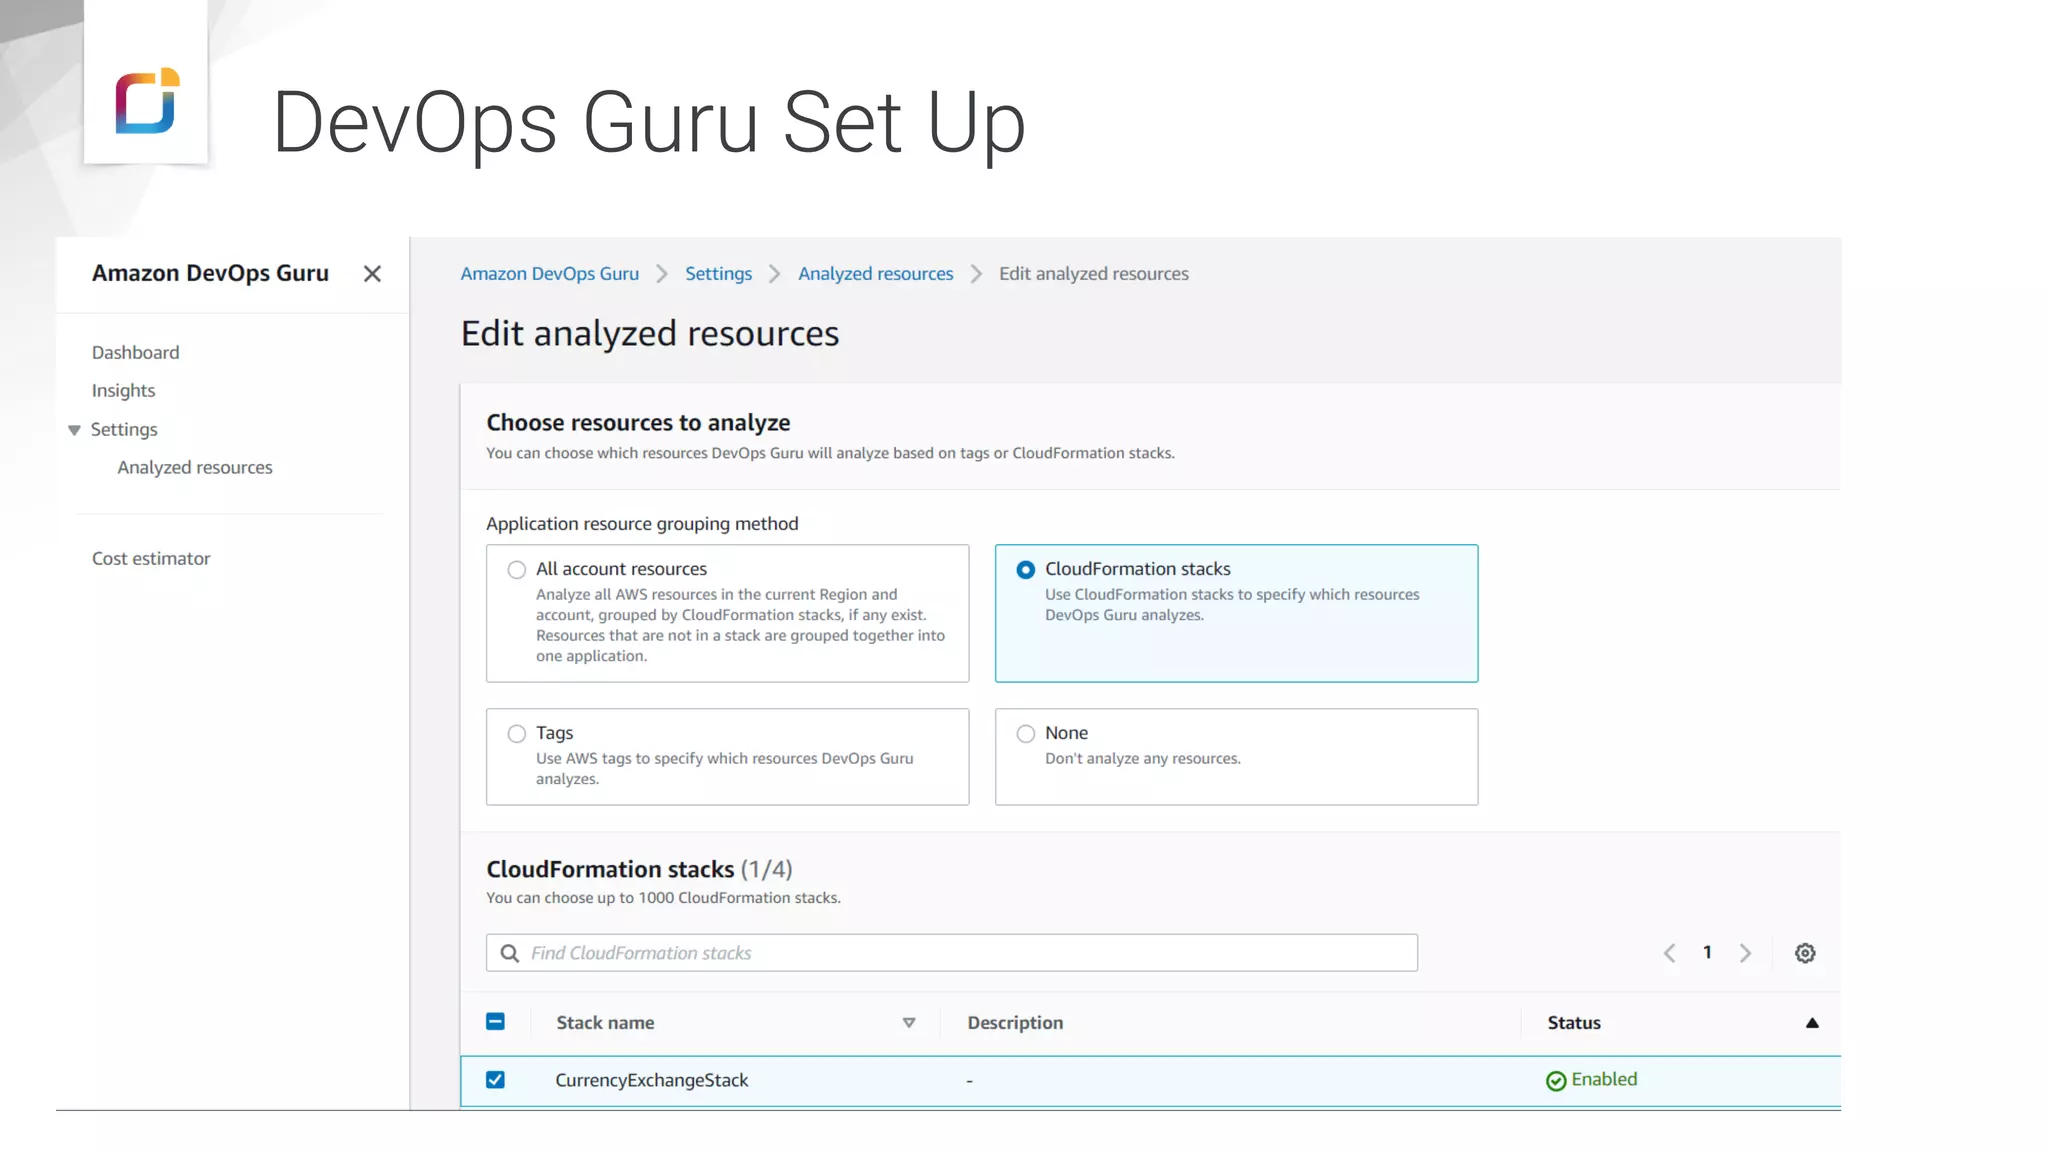Collapse the Settings tree section
Screen dimensions: 2048x1152
(x=74, y=430)
